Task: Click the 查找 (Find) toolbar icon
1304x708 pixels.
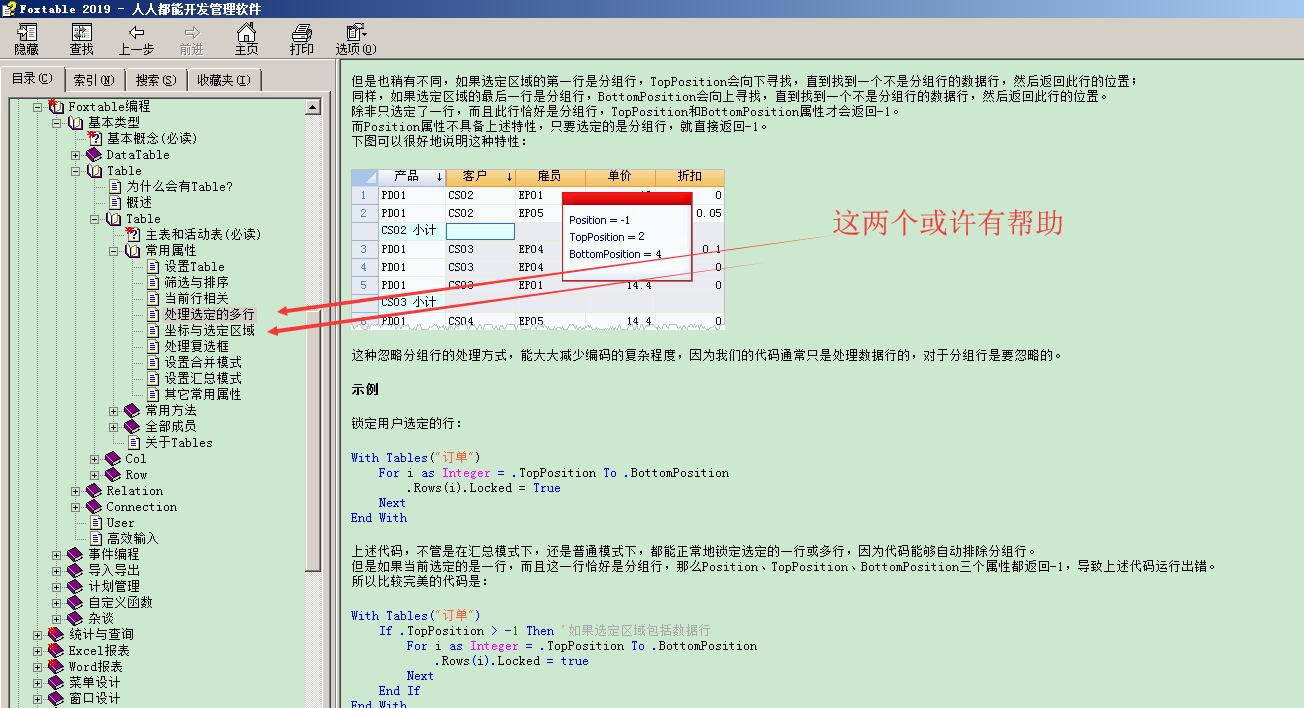Action: pyautogui.click(x=81, y=33)
